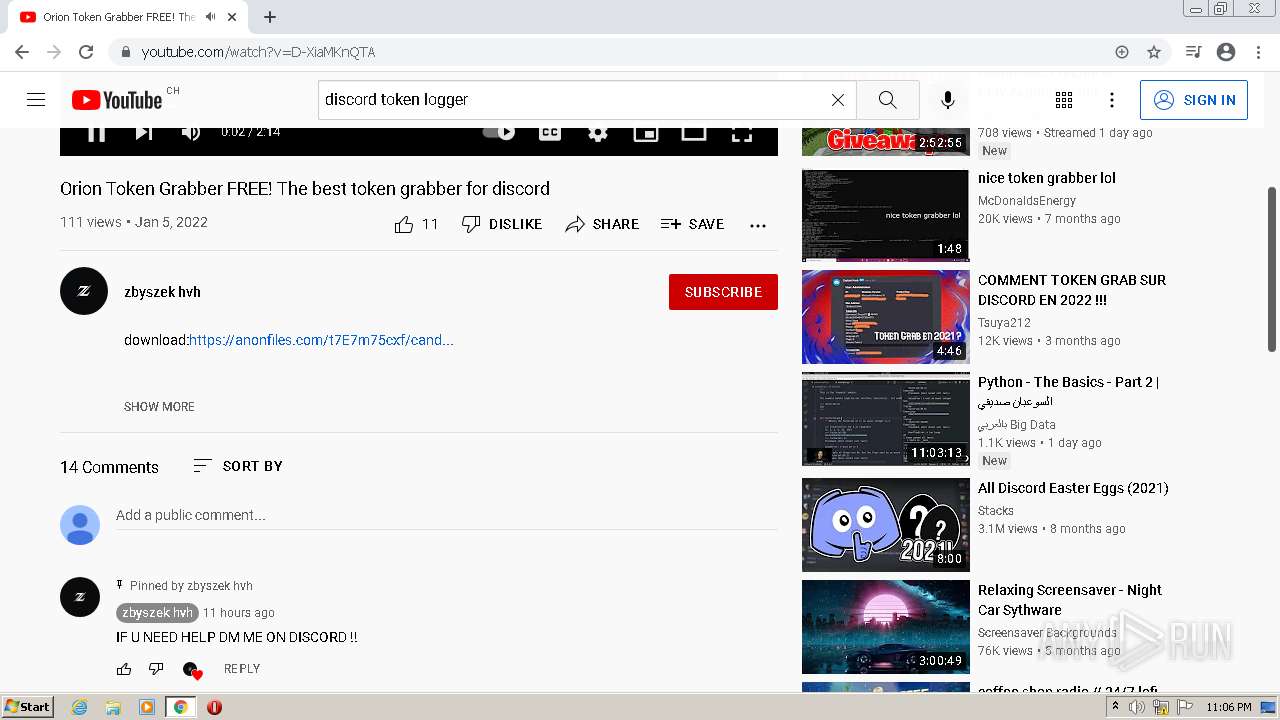
Task: Open the YouTube hamburger guide menu
Action: click(36, 100)
